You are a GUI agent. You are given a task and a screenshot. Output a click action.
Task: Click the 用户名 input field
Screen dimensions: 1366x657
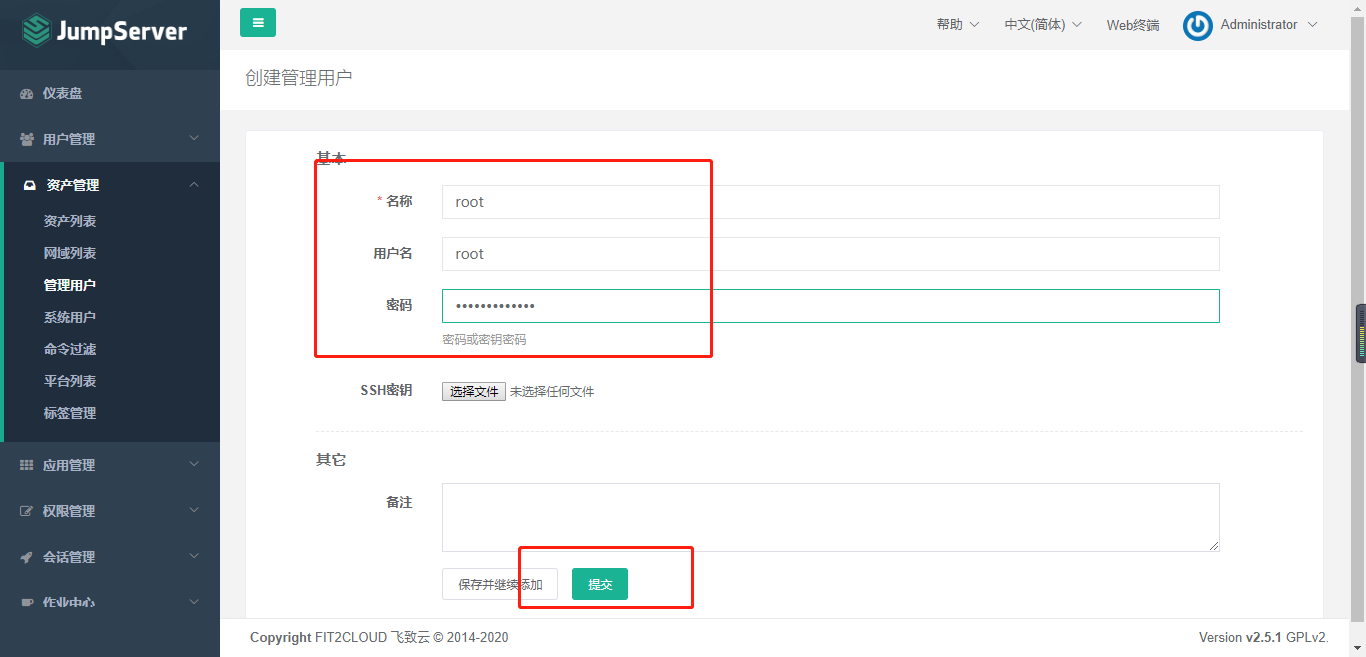click(x=831, y=254)
